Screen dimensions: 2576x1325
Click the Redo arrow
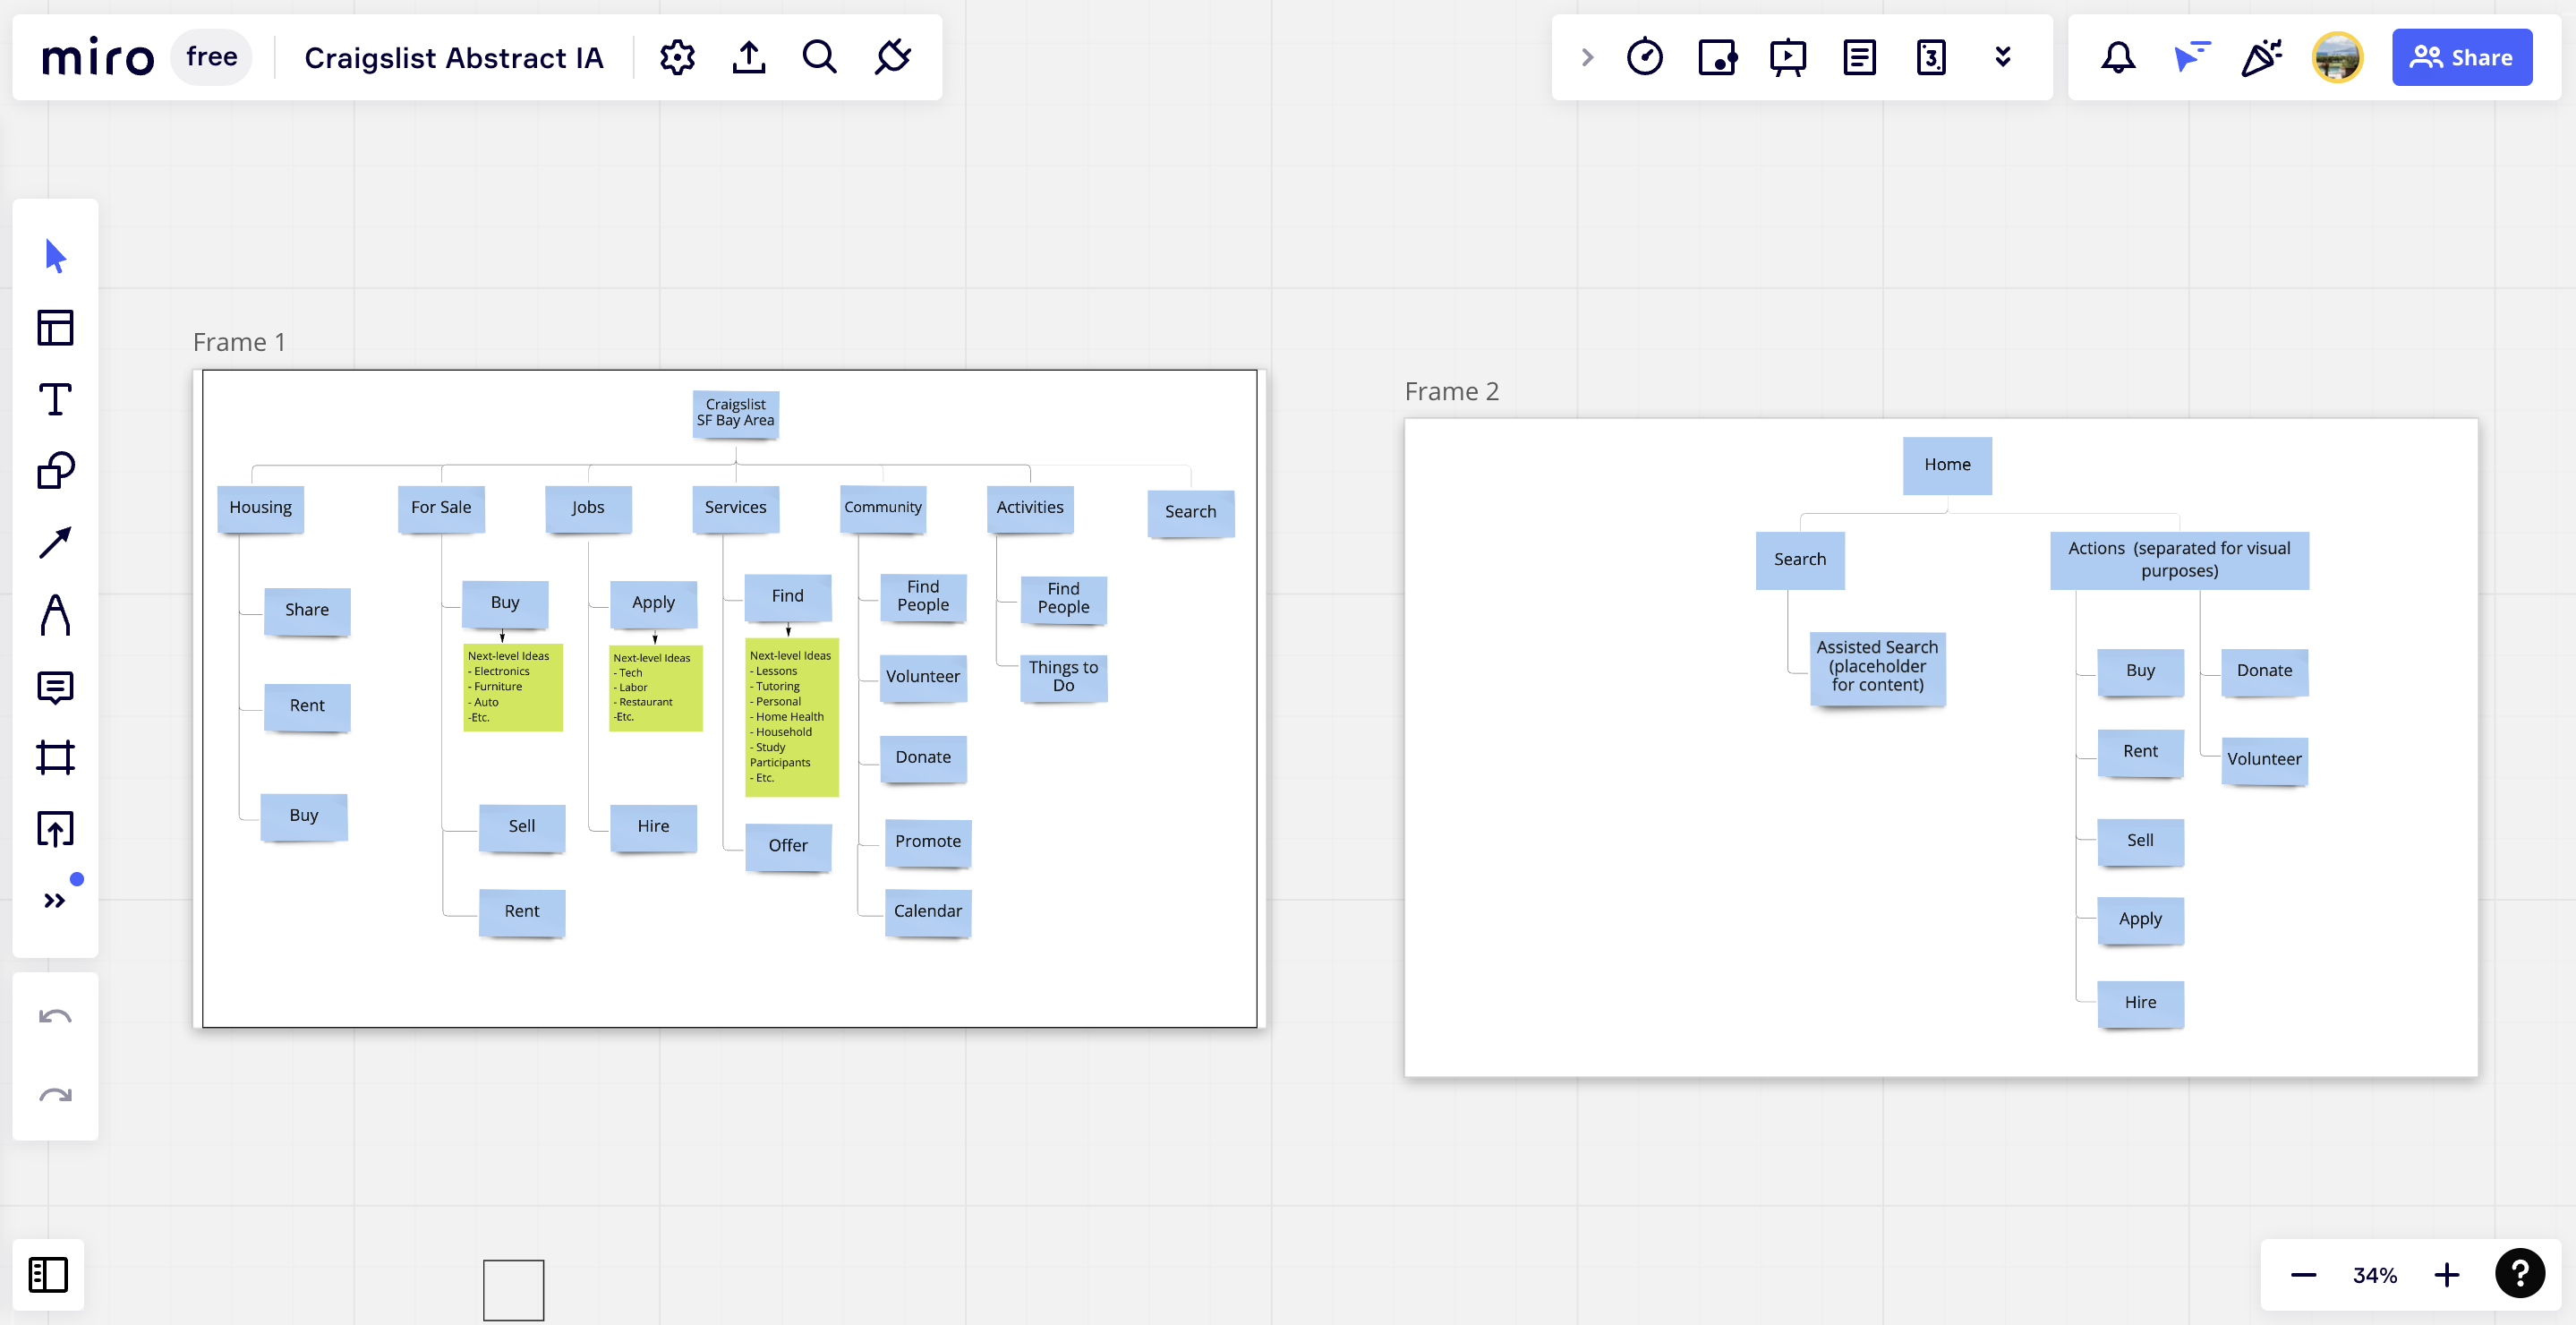(x=55, y=1095)
